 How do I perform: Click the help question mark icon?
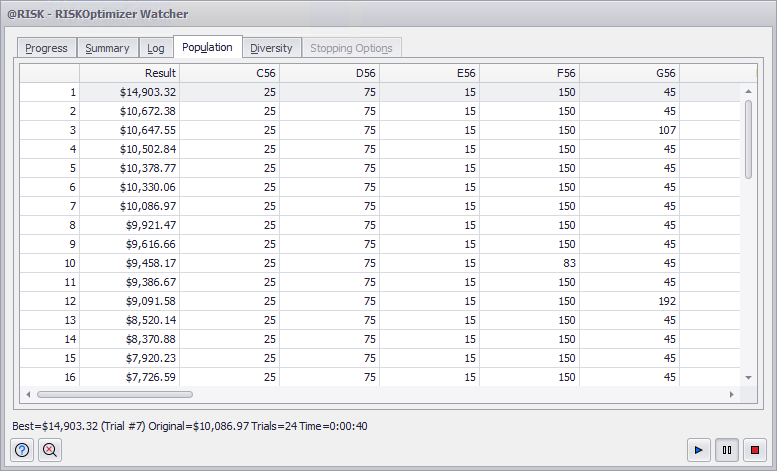click(23, 450)
